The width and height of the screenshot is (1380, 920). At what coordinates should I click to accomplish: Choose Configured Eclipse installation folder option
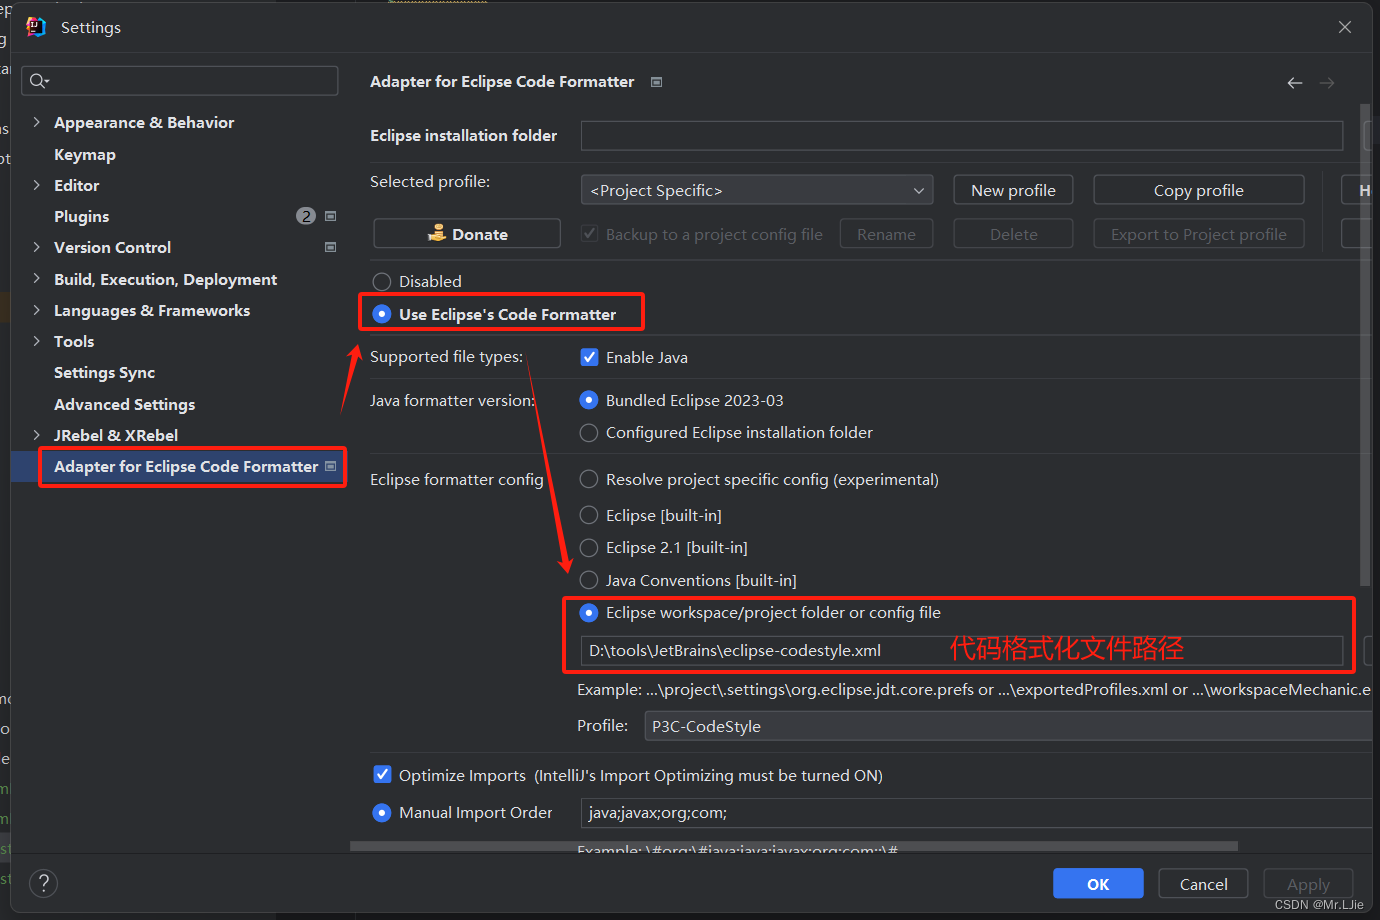pyautogui.click(x=589, y=432)
